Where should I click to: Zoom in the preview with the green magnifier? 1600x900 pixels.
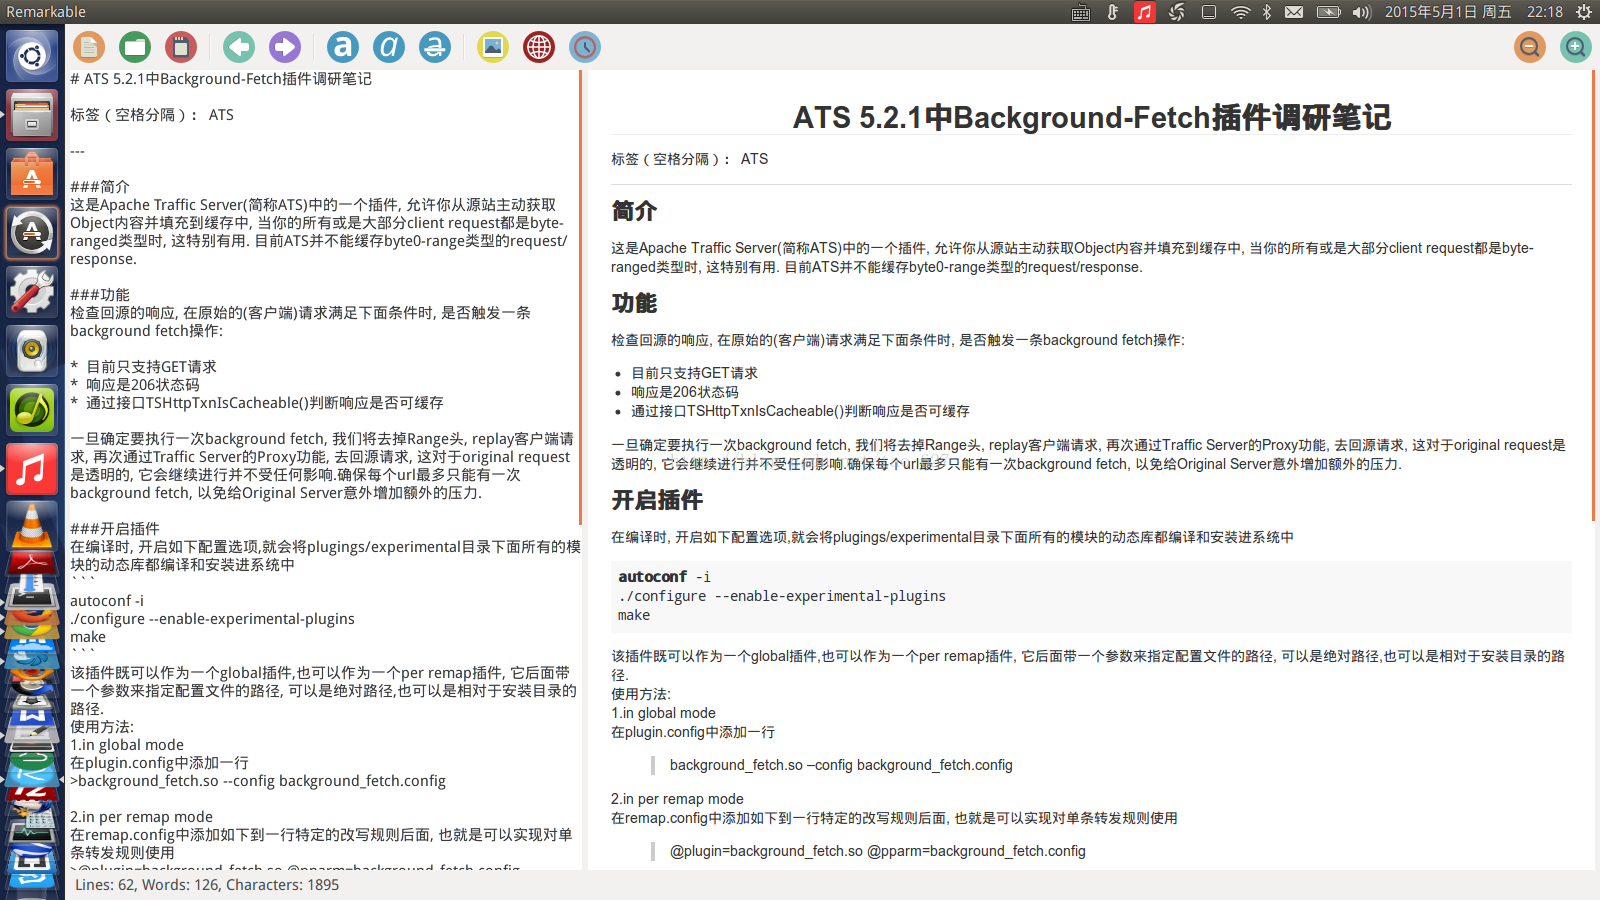(1576, 47)
